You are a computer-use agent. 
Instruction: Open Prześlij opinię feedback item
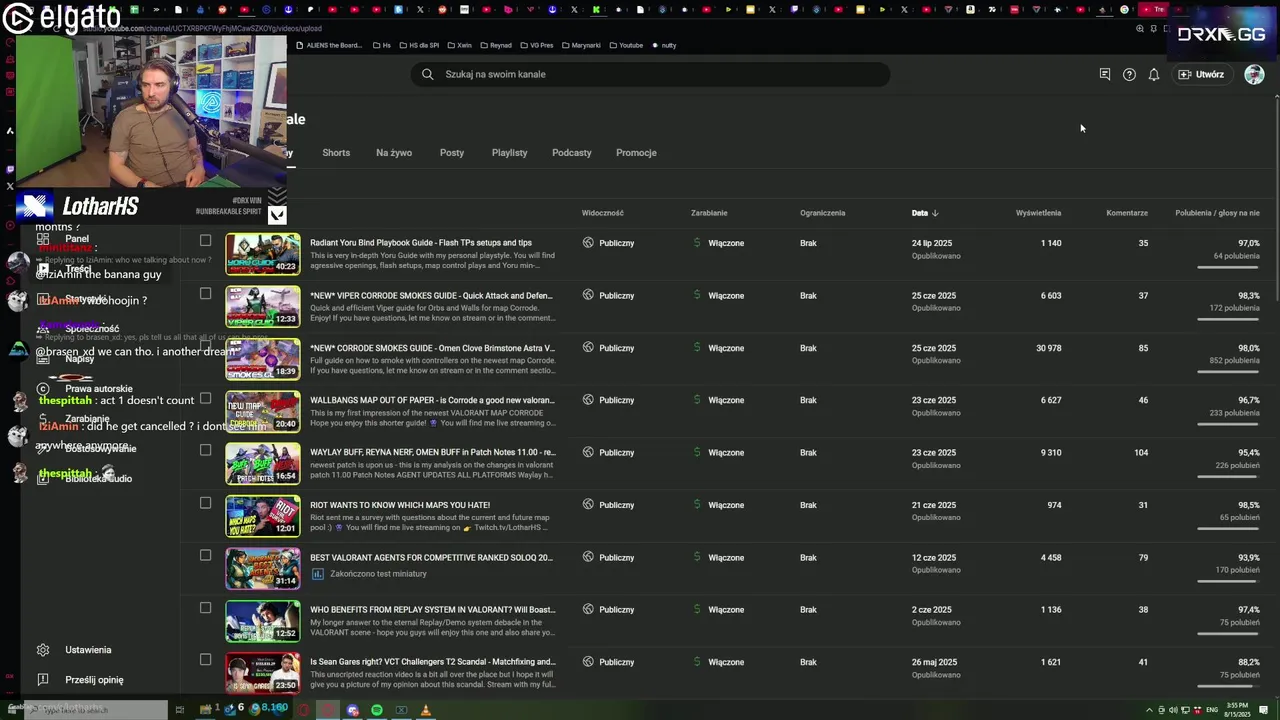click(43, 680)
